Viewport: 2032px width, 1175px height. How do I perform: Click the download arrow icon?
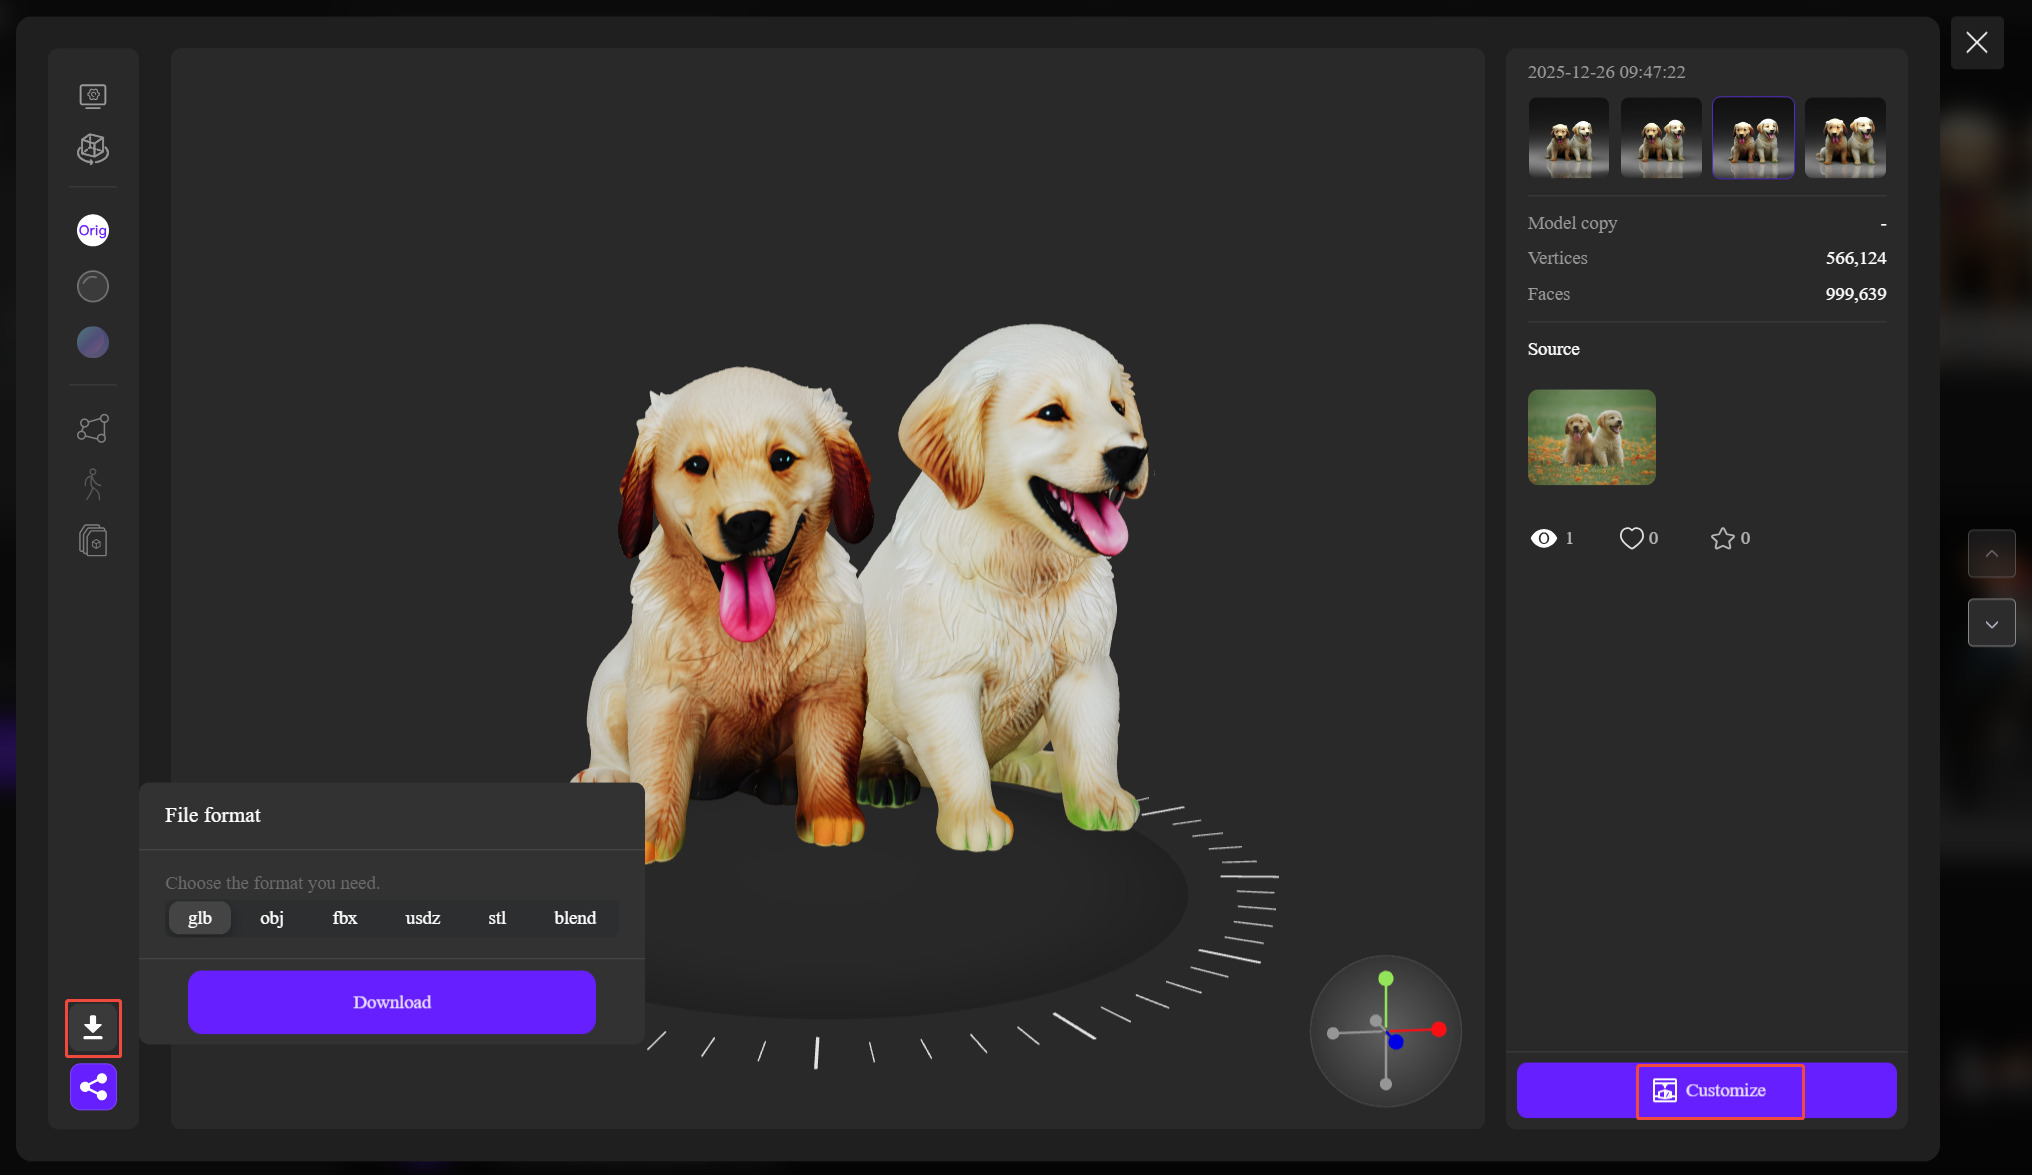pyautogui.click(x=93, y=1027)
